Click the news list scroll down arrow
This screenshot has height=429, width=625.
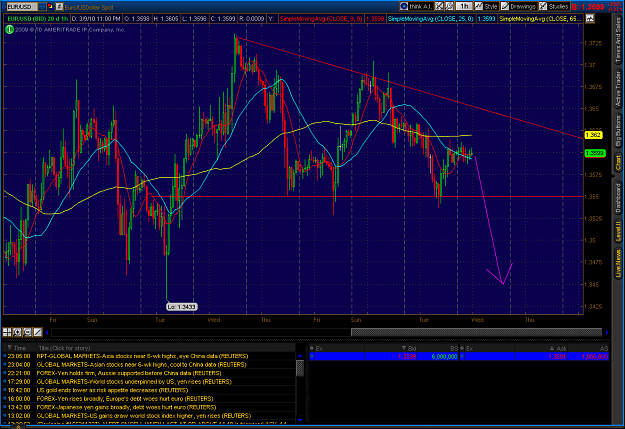point(300,419)
